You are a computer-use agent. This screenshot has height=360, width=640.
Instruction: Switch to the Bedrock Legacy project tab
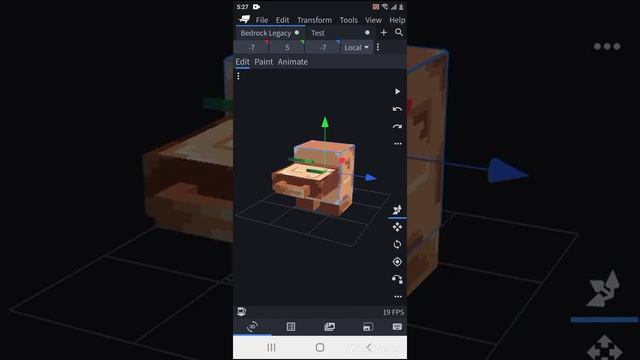pyautogui.click(x=270, y=33)
